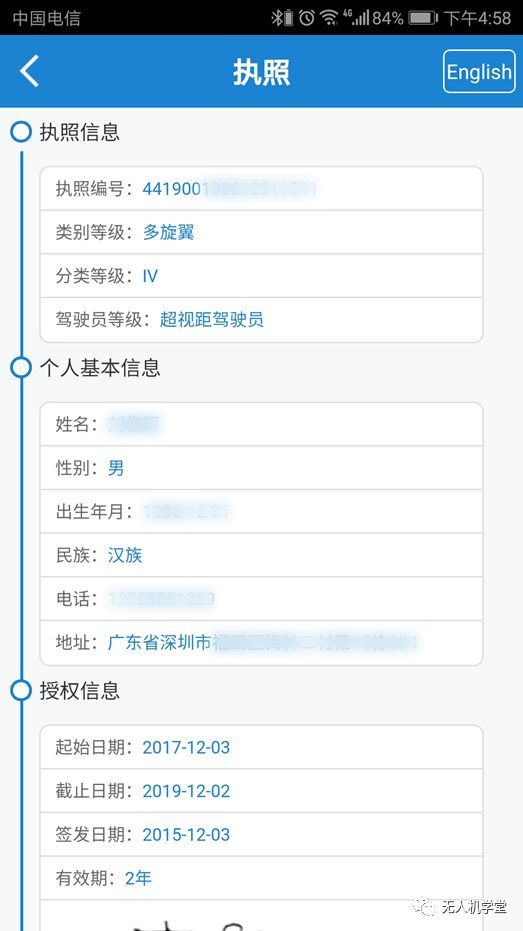Tap the battery indicator icon
Image resolution: width=523 pixels, height=931 pixels.
(423, 18)
